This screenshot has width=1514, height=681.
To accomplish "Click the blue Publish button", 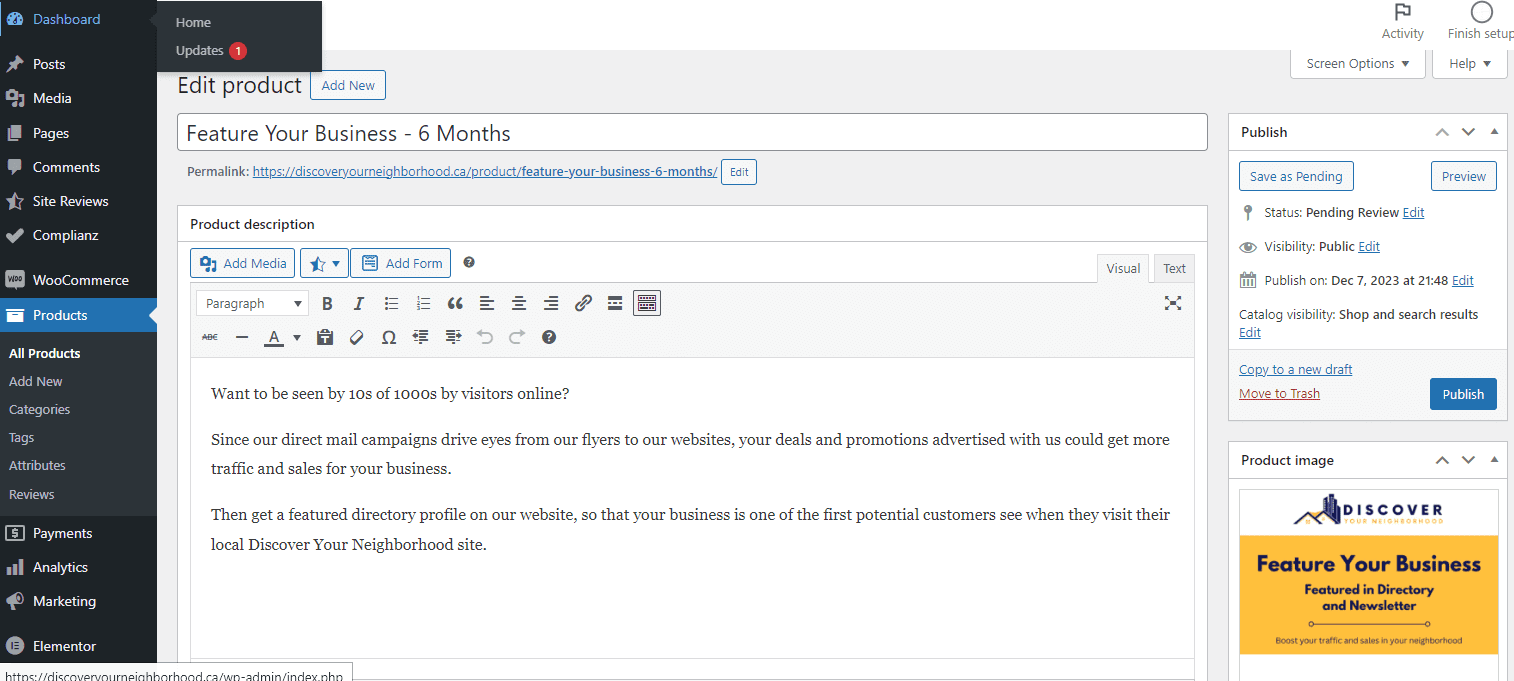I will pos(1462,394).
